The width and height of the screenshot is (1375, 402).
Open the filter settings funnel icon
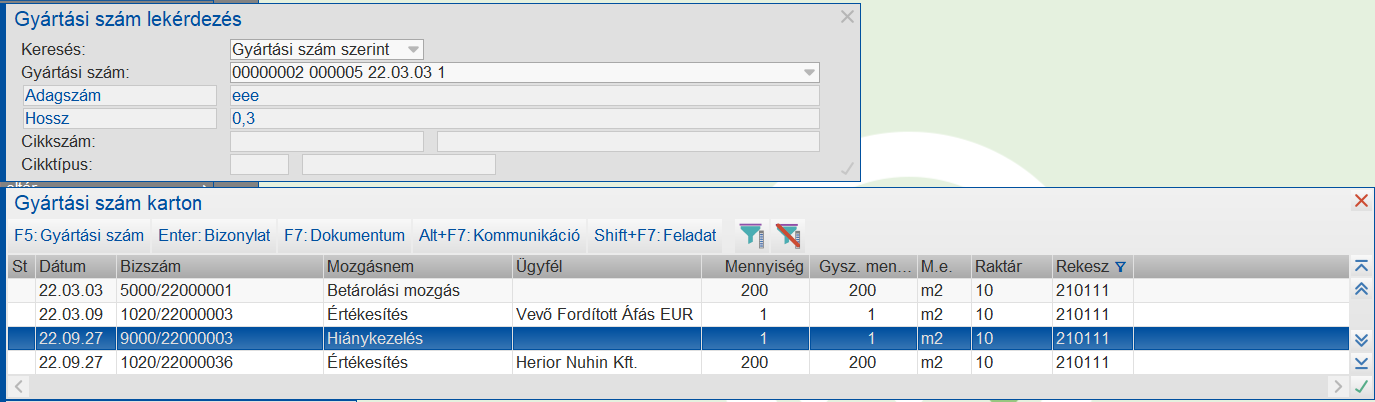tap(750, 235)
